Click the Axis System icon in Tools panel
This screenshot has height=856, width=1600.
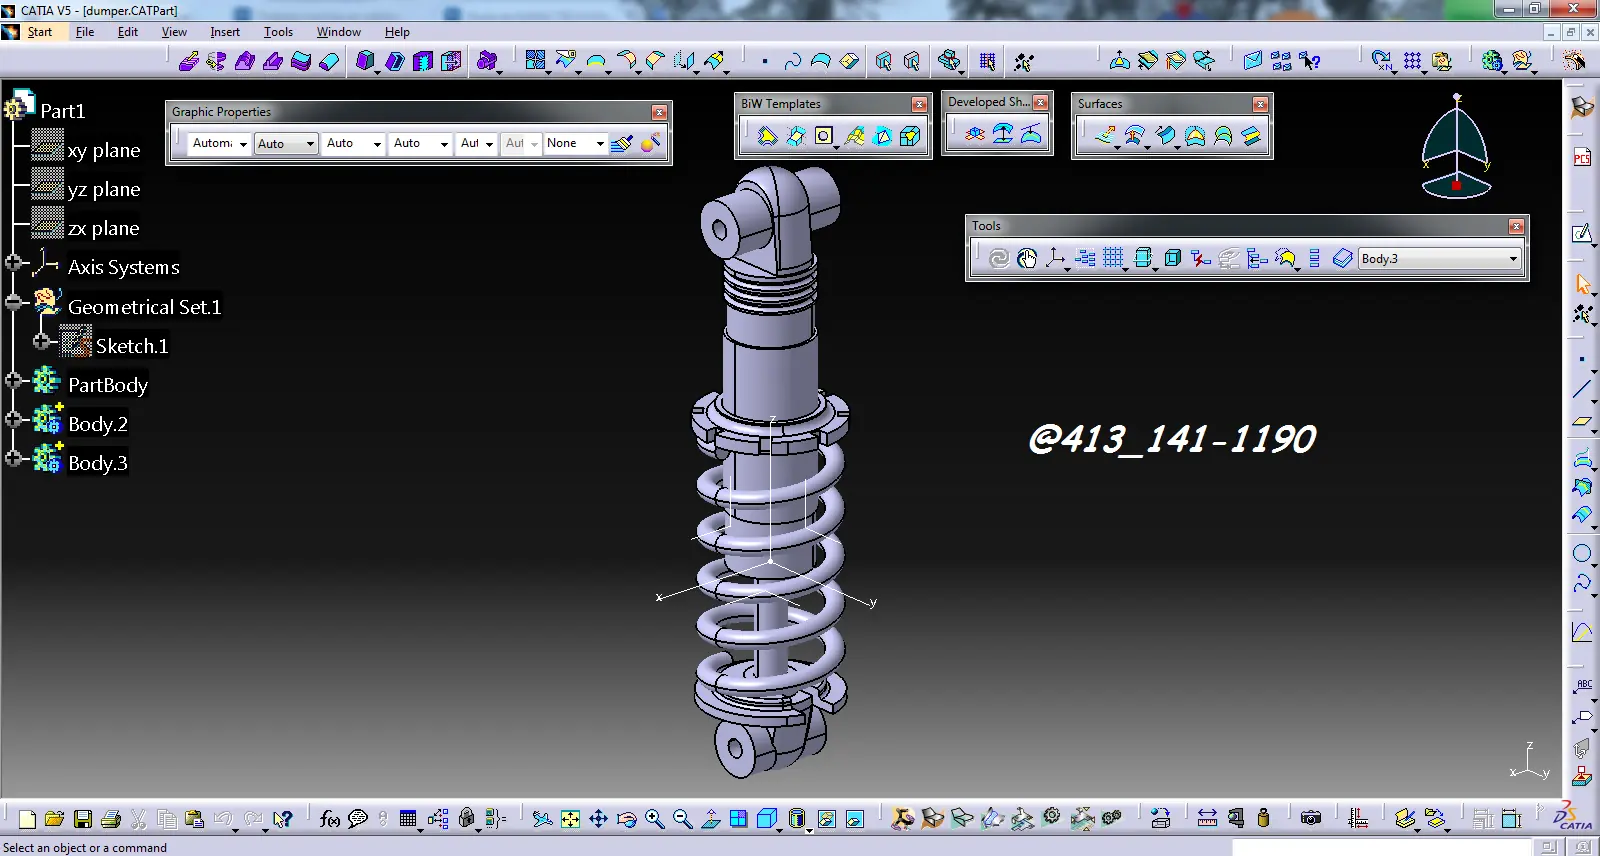[x=1056, y=259]
